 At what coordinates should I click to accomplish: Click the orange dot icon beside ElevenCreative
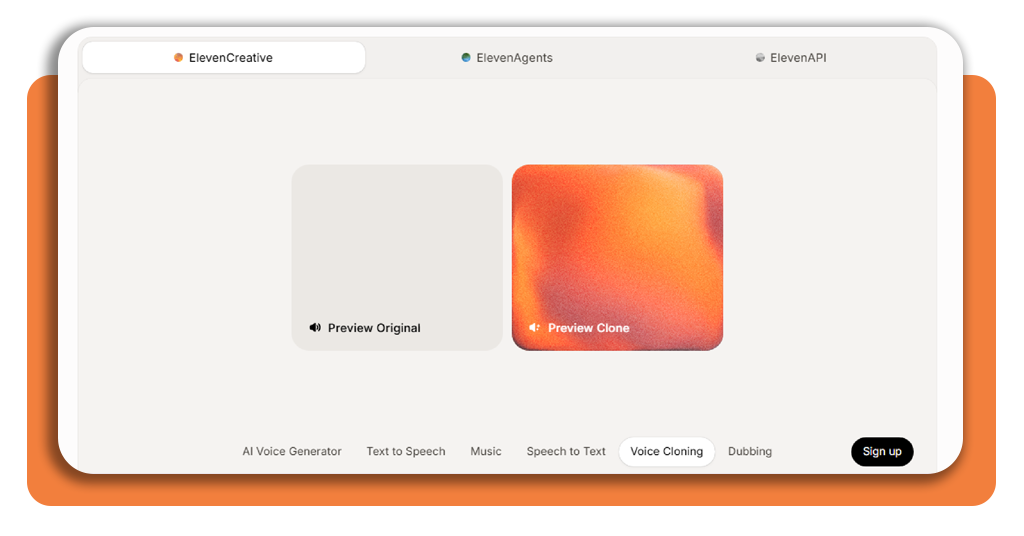178,57
